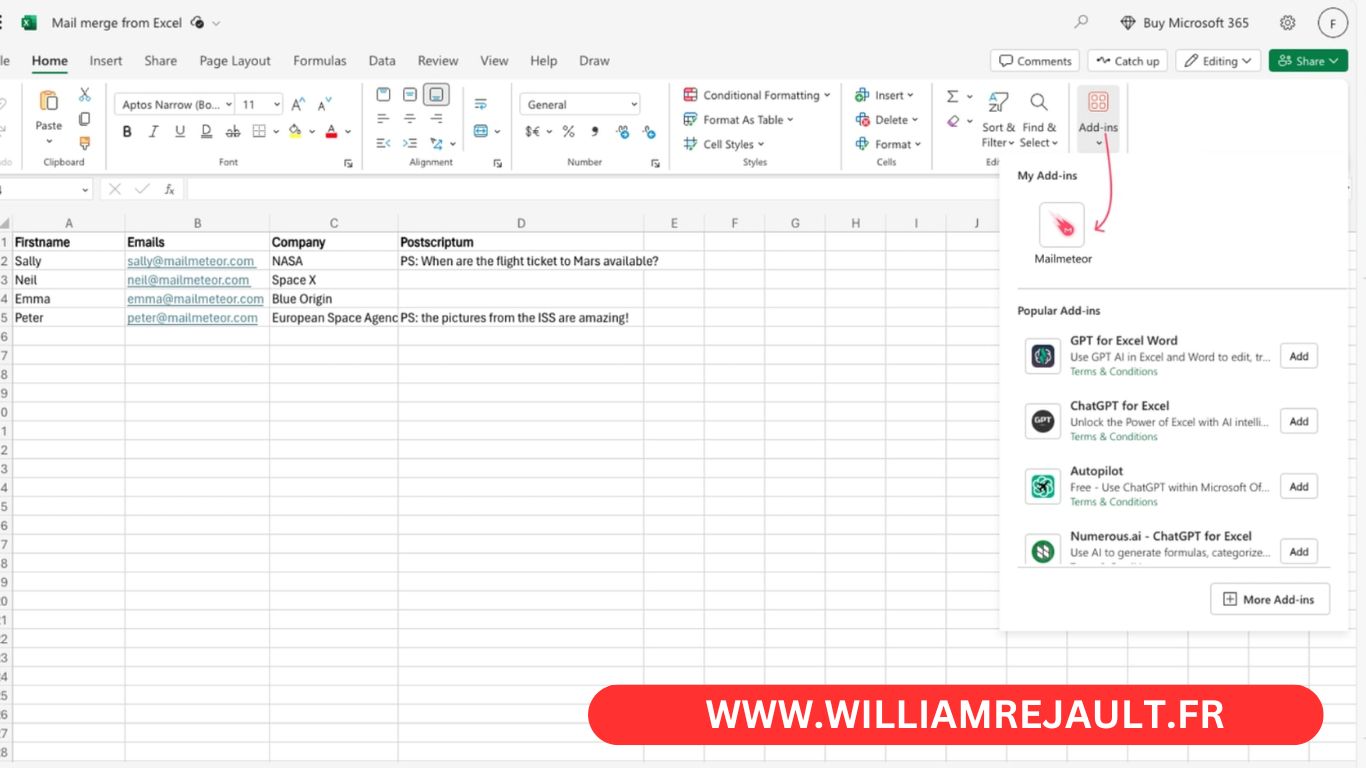Align text right
The height and width of the screenshot is (768, 1366).
point(436,119)
